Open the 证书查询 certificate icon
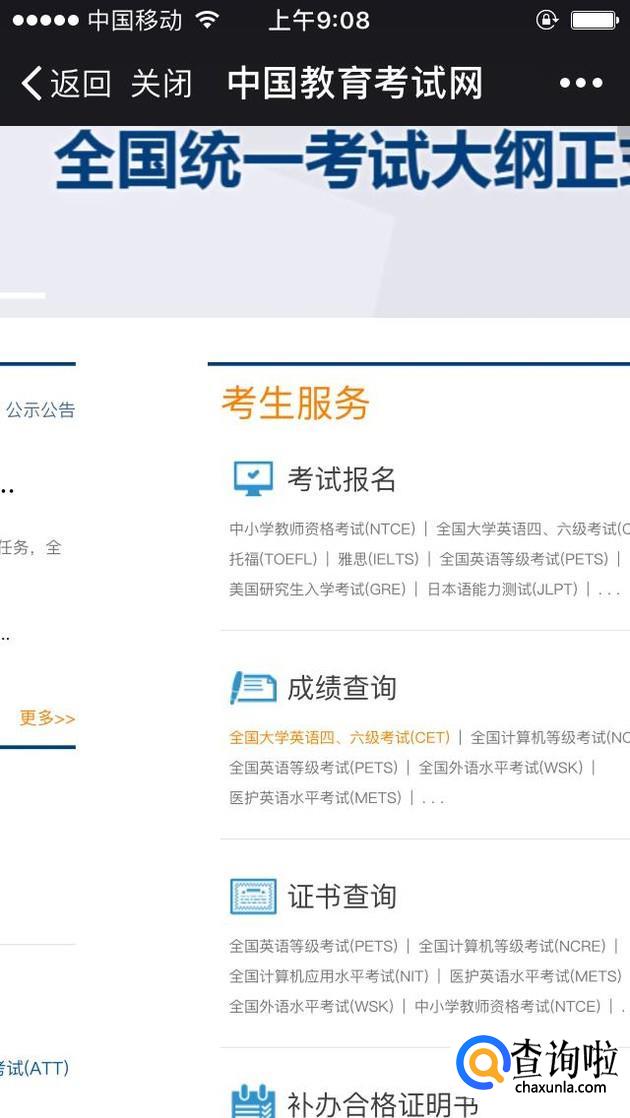 (253, 896)
